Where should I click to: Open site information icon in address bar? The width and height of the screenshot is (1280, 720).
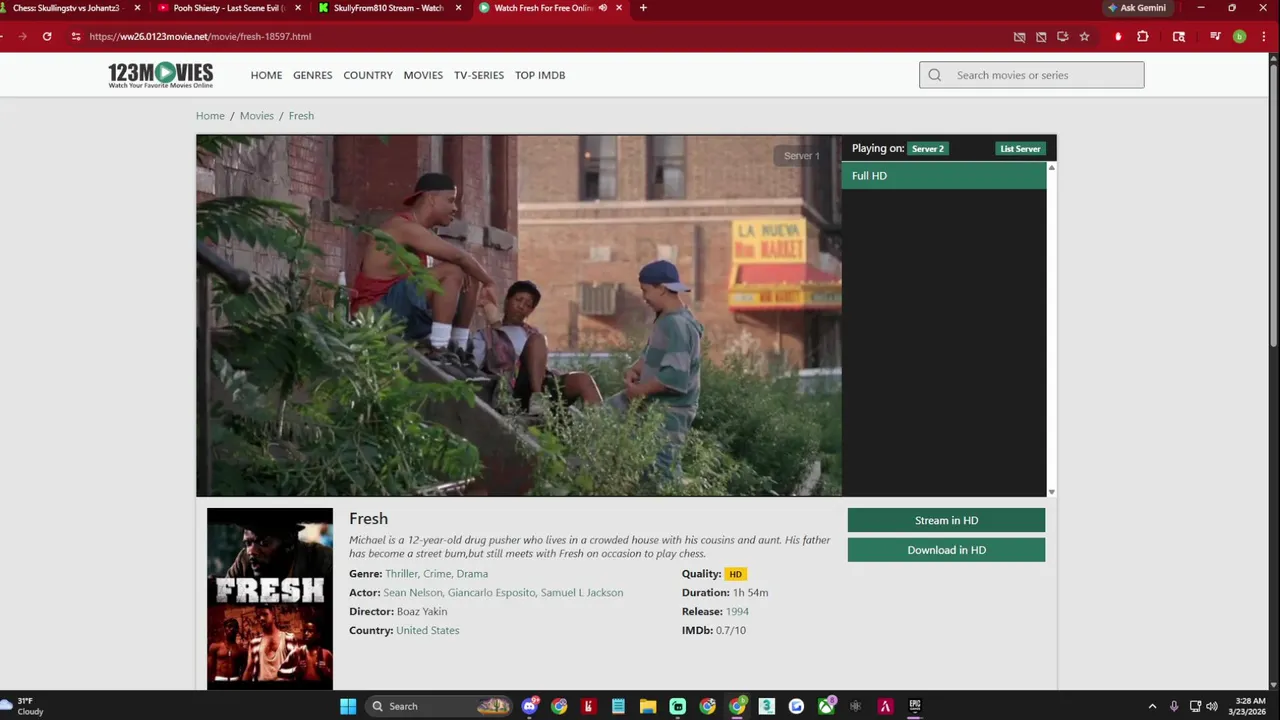click(x=76, y=36)
